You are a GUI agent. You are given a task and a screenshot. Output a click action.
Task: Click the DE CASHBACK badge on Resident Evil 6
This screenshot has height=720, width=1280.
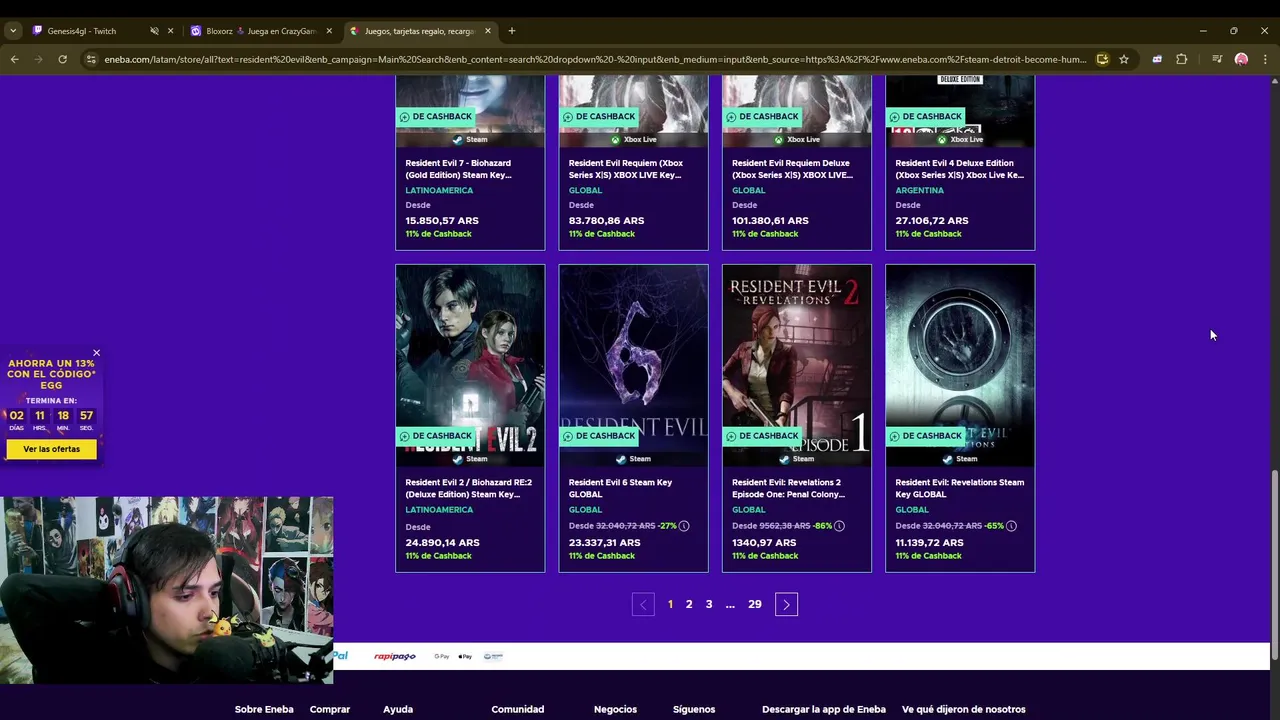[x=600, y=436]
